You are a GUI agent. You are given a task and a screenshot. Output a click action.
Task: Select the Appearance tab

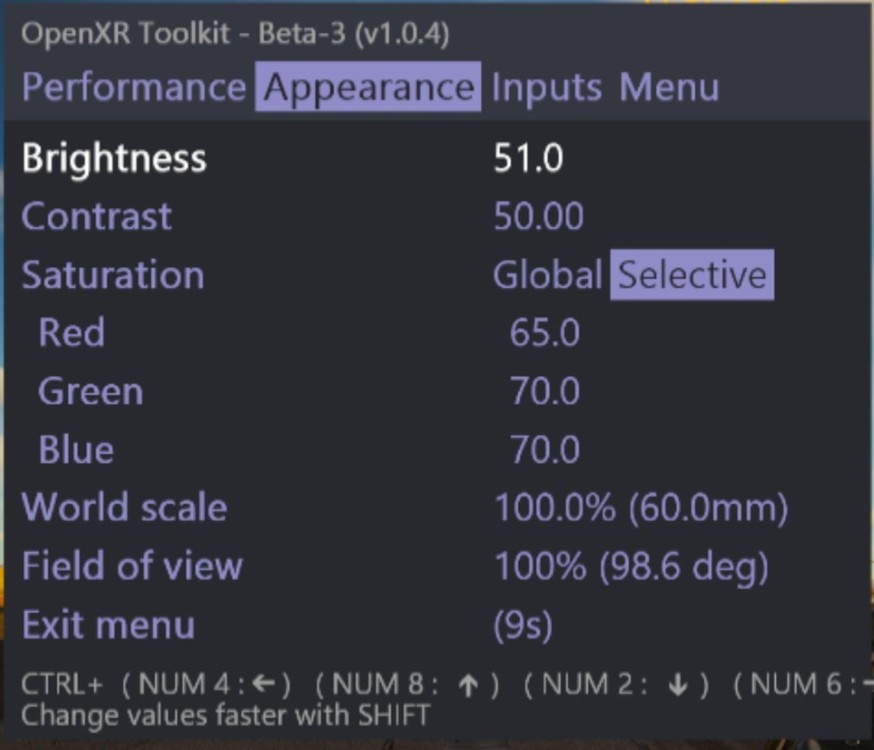(x=366, y=88)
